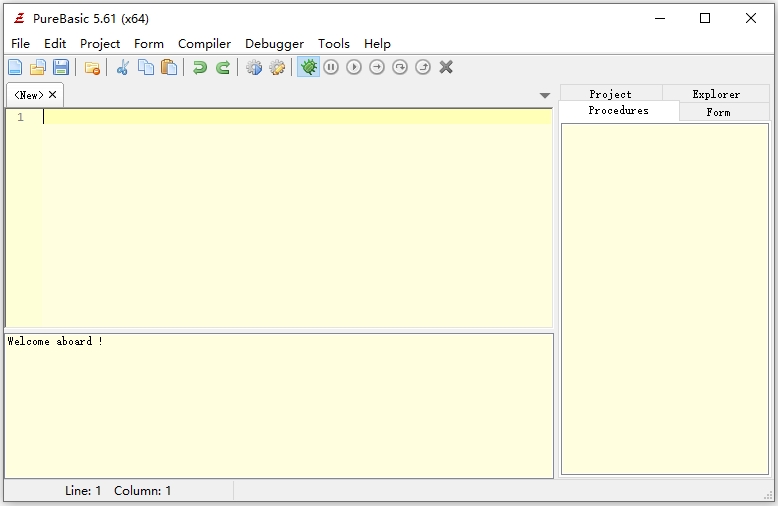Viewport: 778px width, 506px height.
Task: Click the Cut scissors icon
Action: tap(122, 68)
